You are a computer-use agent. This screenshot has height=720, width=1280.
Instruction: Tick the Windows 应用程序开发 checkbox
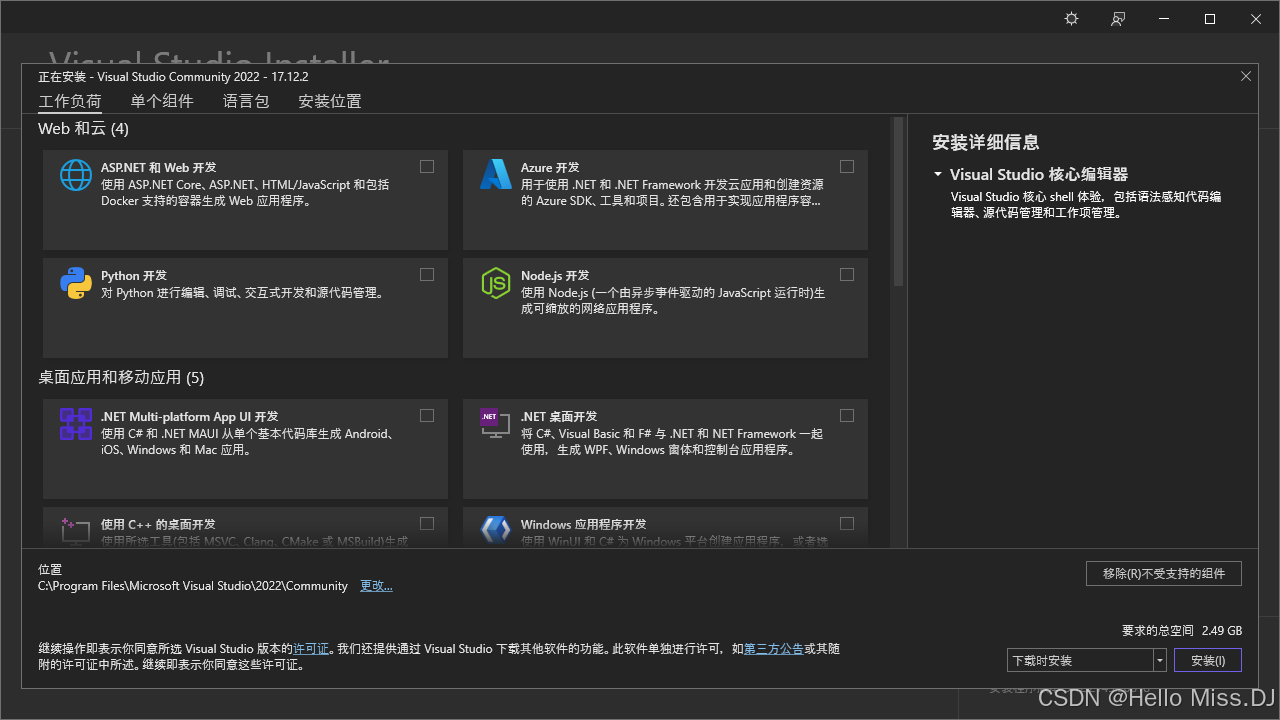[847, 523]
